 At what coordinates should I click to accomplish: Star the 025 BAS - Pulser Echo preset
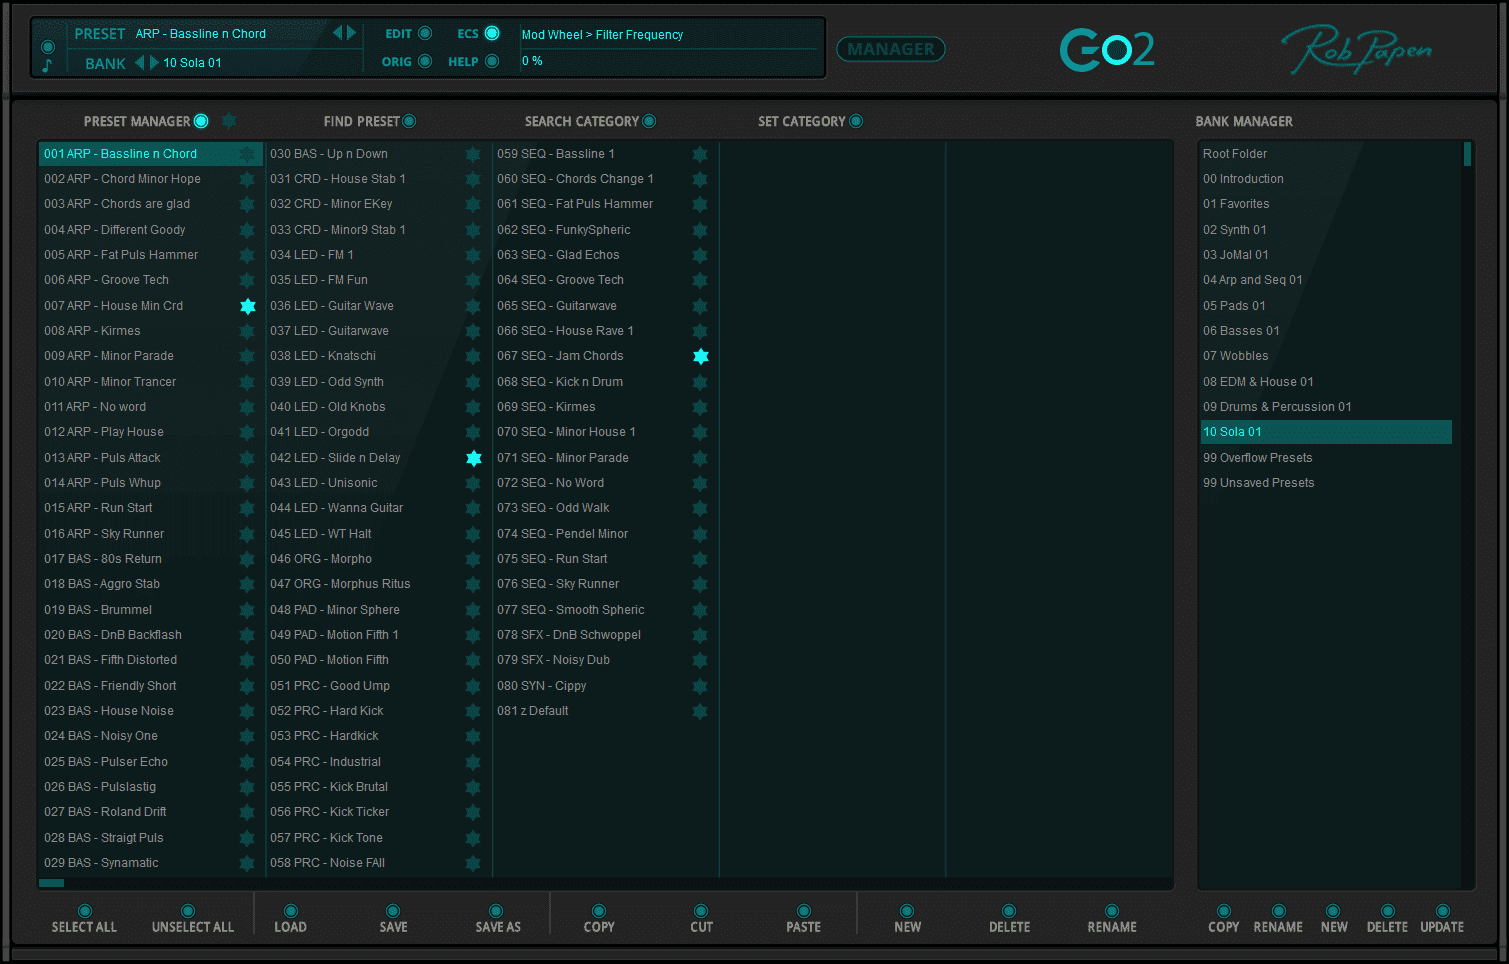point(247,762)
